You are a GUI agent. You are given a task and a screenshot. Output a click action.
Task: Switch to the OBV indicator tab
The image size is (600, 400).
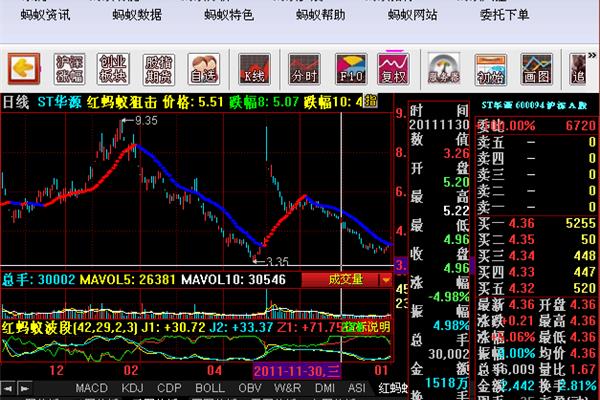[x=249, y=388]
